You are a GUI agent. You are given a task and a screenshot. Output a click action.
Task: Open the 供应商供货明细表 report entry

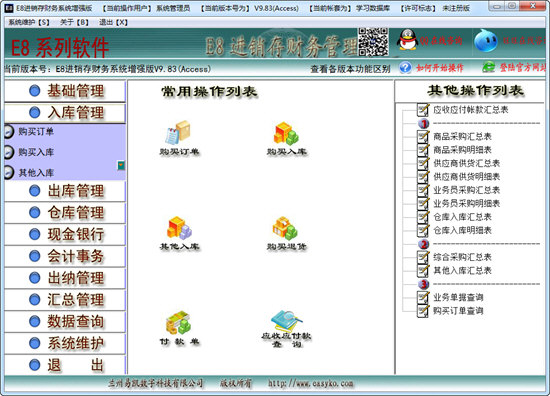coord(467,176)
